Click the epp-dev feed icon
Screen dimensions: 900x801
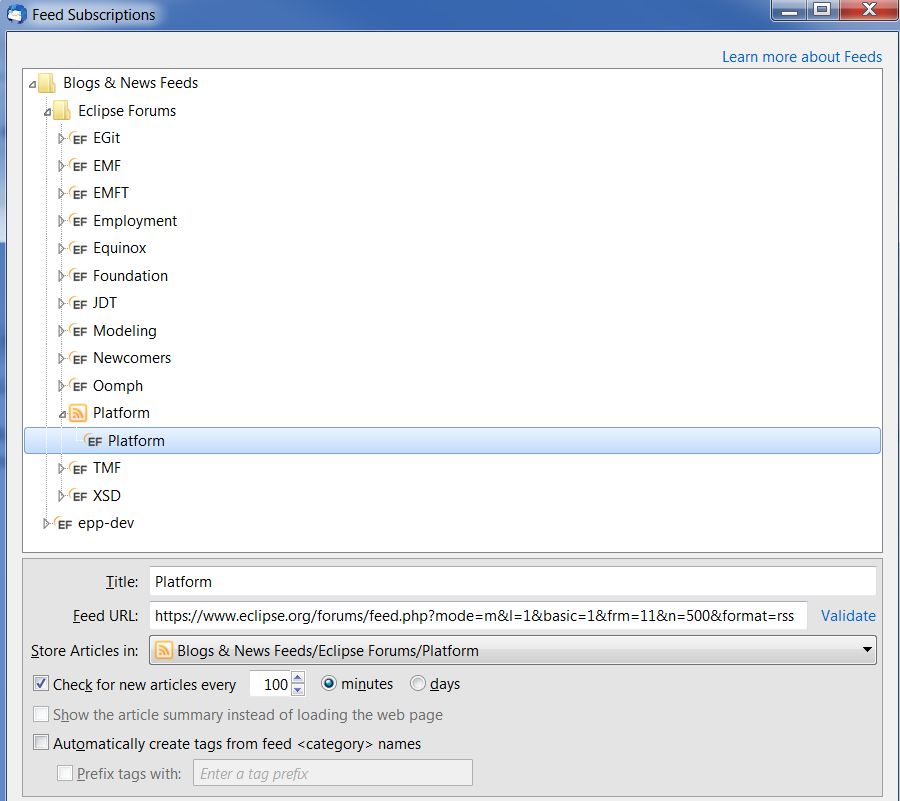[x=63, y=523]
